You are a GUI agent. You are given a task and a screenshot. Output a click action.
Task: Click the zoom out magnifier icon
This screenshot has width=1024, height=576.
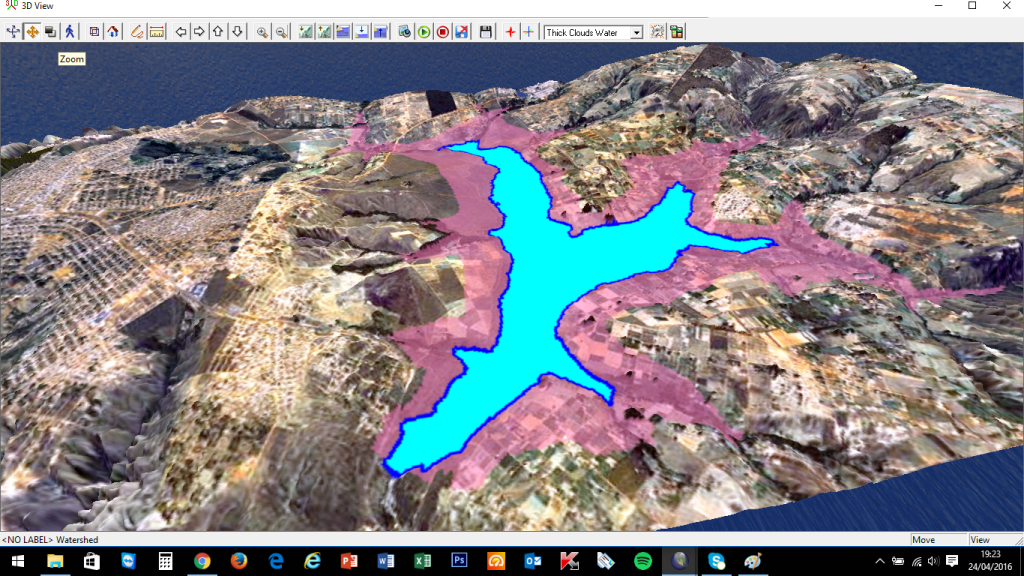point(281,32)
